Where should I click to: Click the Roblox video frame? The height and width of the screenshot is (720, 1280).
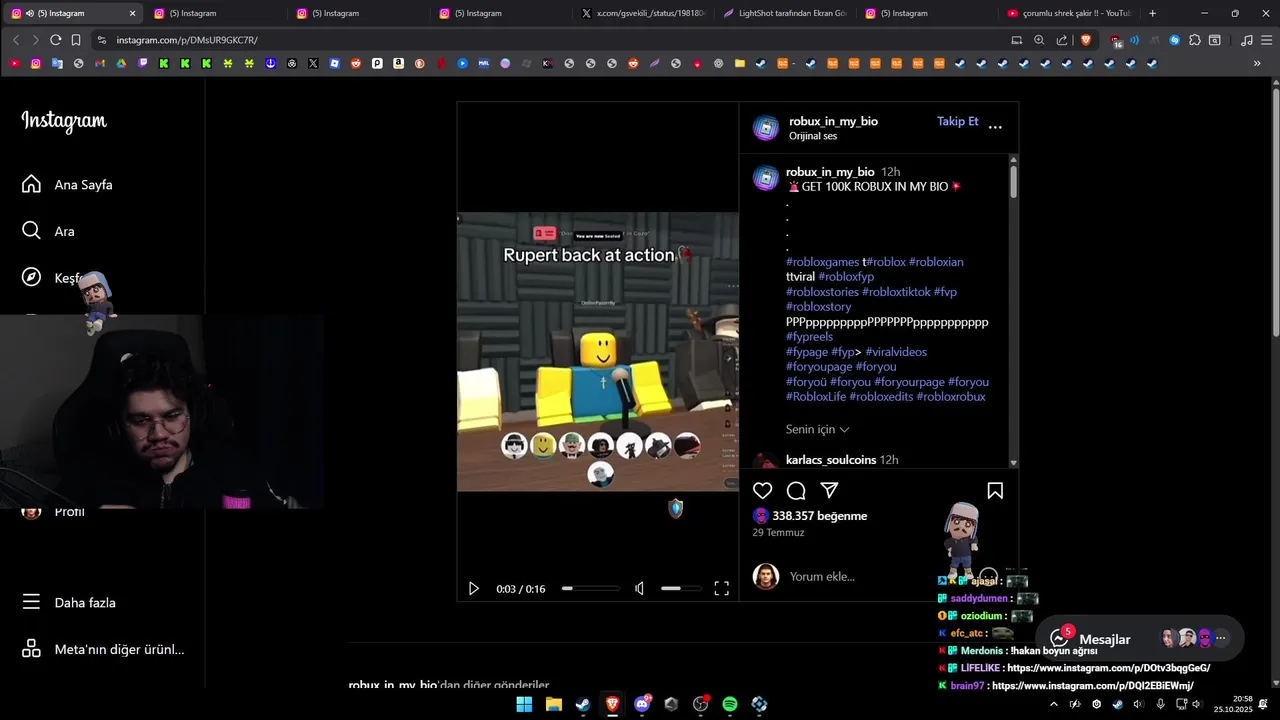(598, 351)
